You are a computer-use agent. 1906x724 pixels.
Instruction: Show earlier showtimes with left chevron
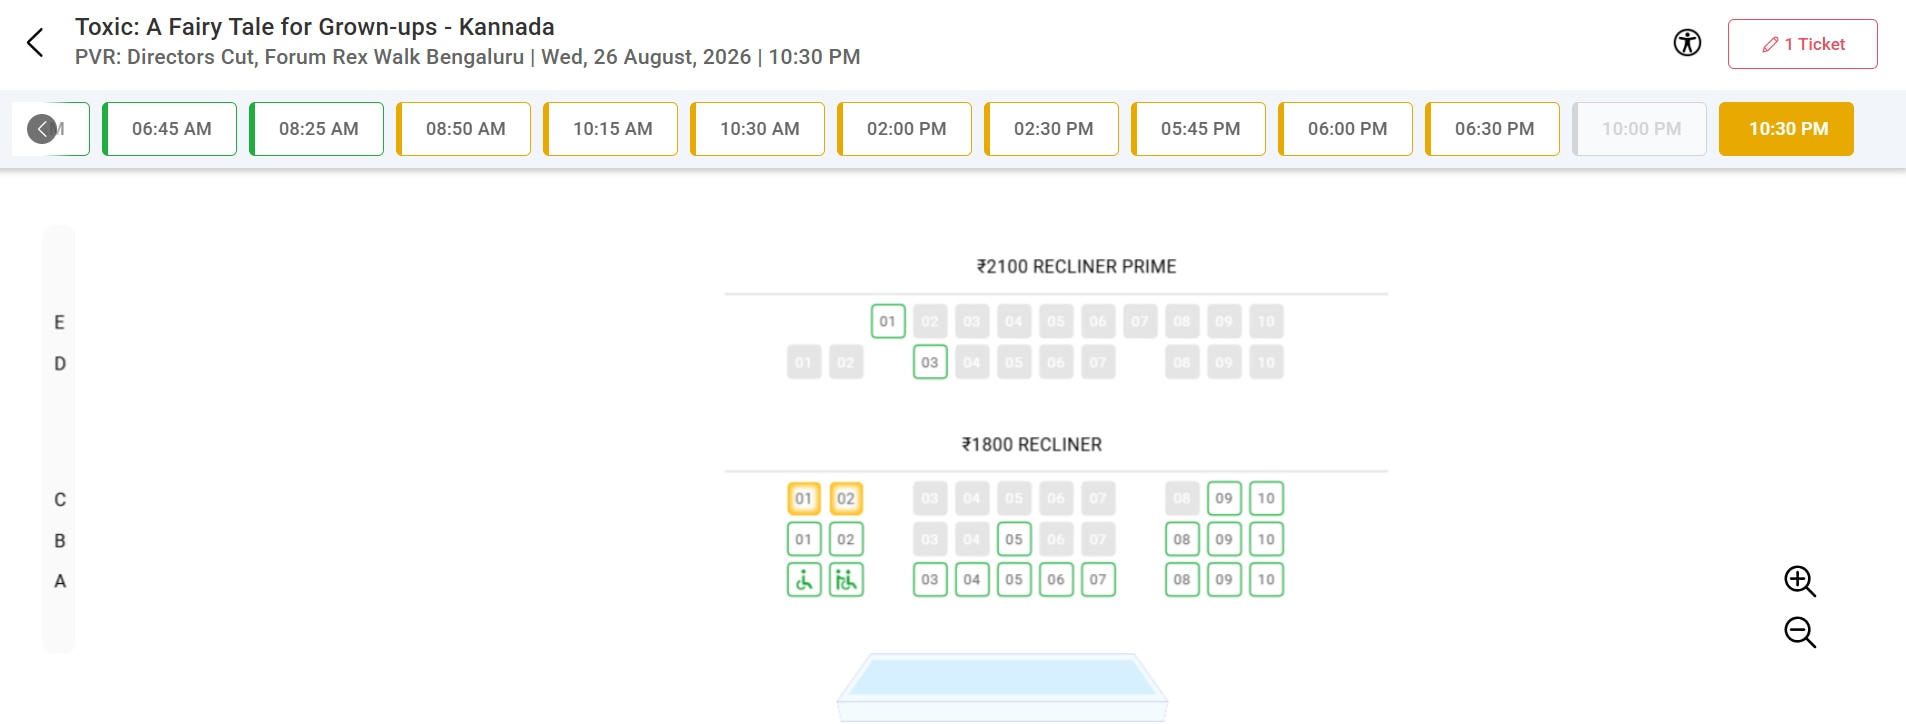point(41,129)
